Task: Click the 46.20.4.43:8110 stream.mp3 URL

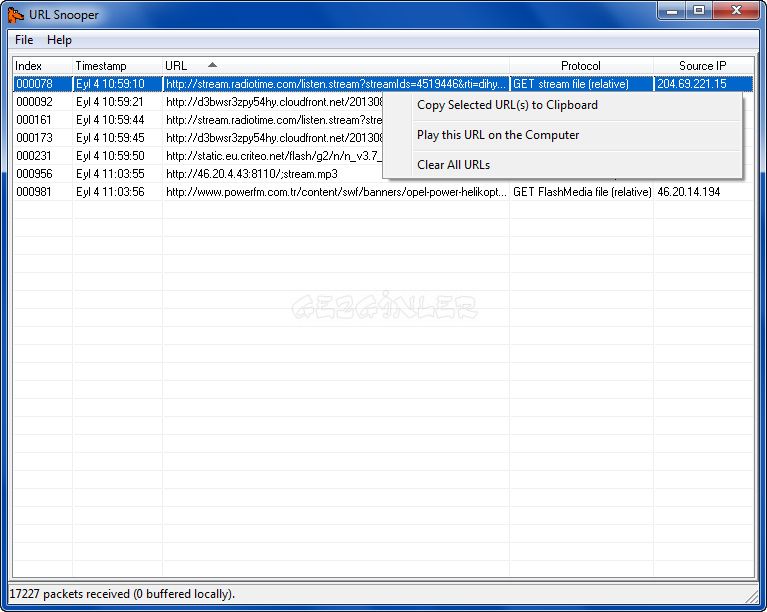Action: (x=251, y=174)
